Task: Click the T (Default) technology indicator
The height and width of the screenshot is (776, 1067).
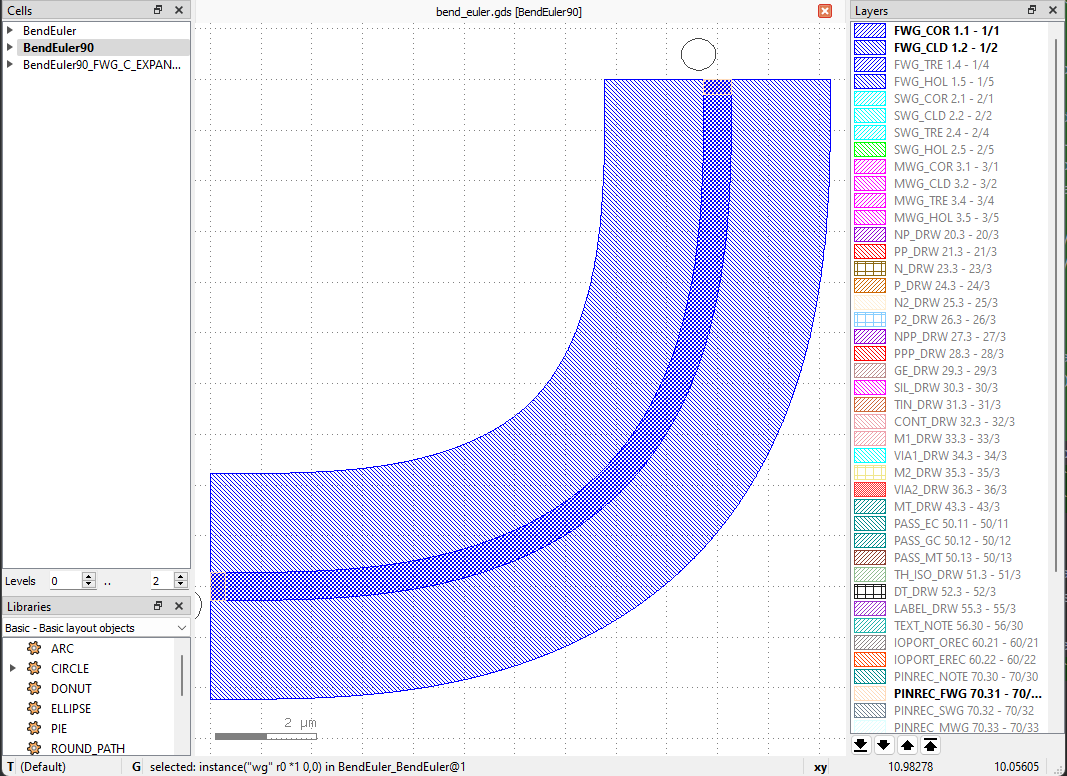Action: 37,766
